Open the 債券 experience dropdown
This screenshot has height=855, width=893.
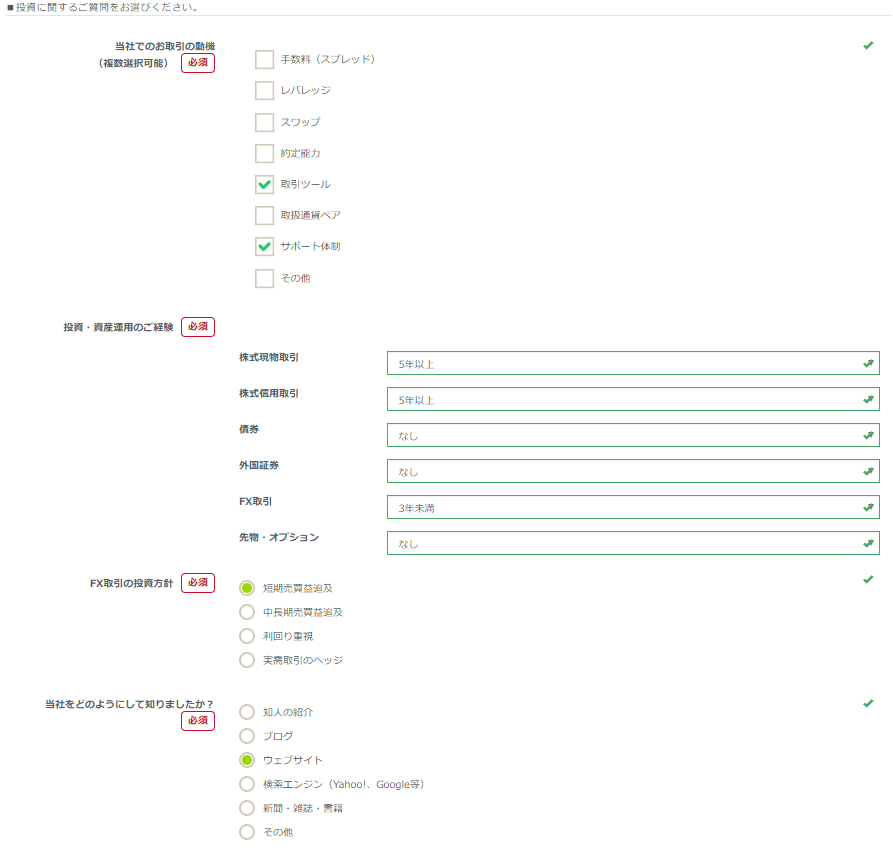632,436
